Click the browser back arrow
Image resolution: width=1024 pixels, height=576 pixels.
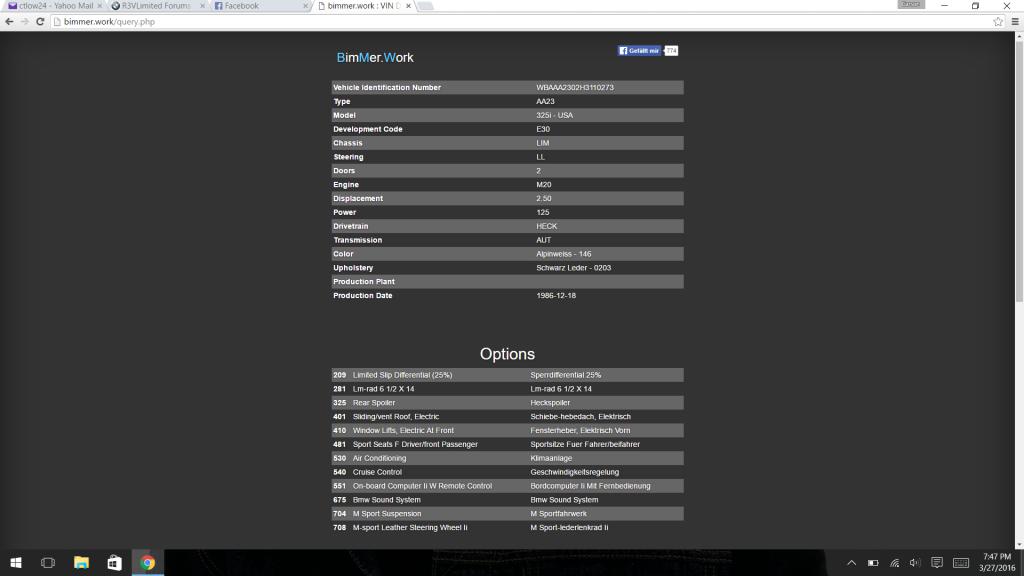click(9, 22)
